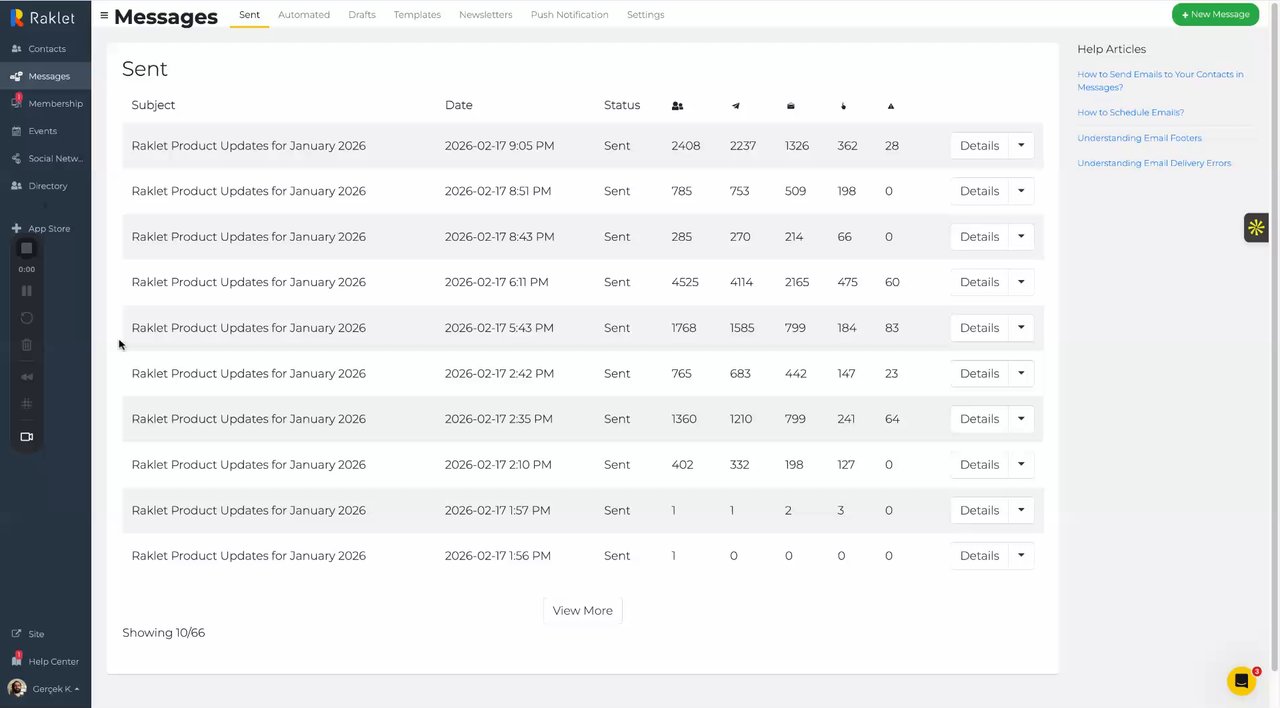Click the recorder pause icon
Image resolution: width=1280 pixels, height=708 pixels.
[27, 291]
